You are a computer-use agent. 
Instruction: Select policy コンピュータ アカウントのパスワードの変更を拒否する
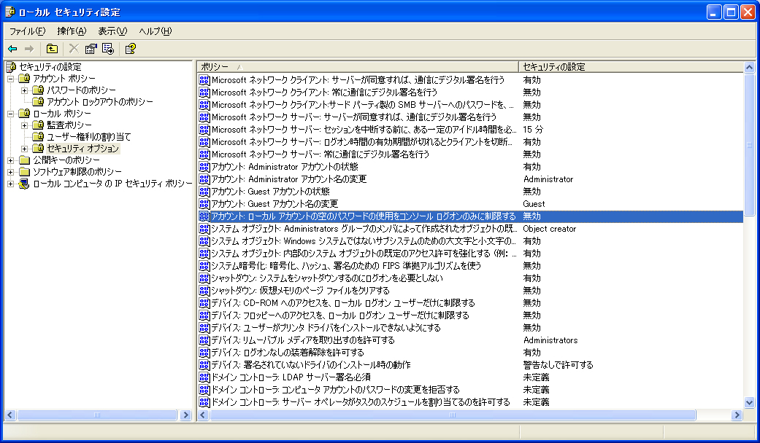pos(335,390)
